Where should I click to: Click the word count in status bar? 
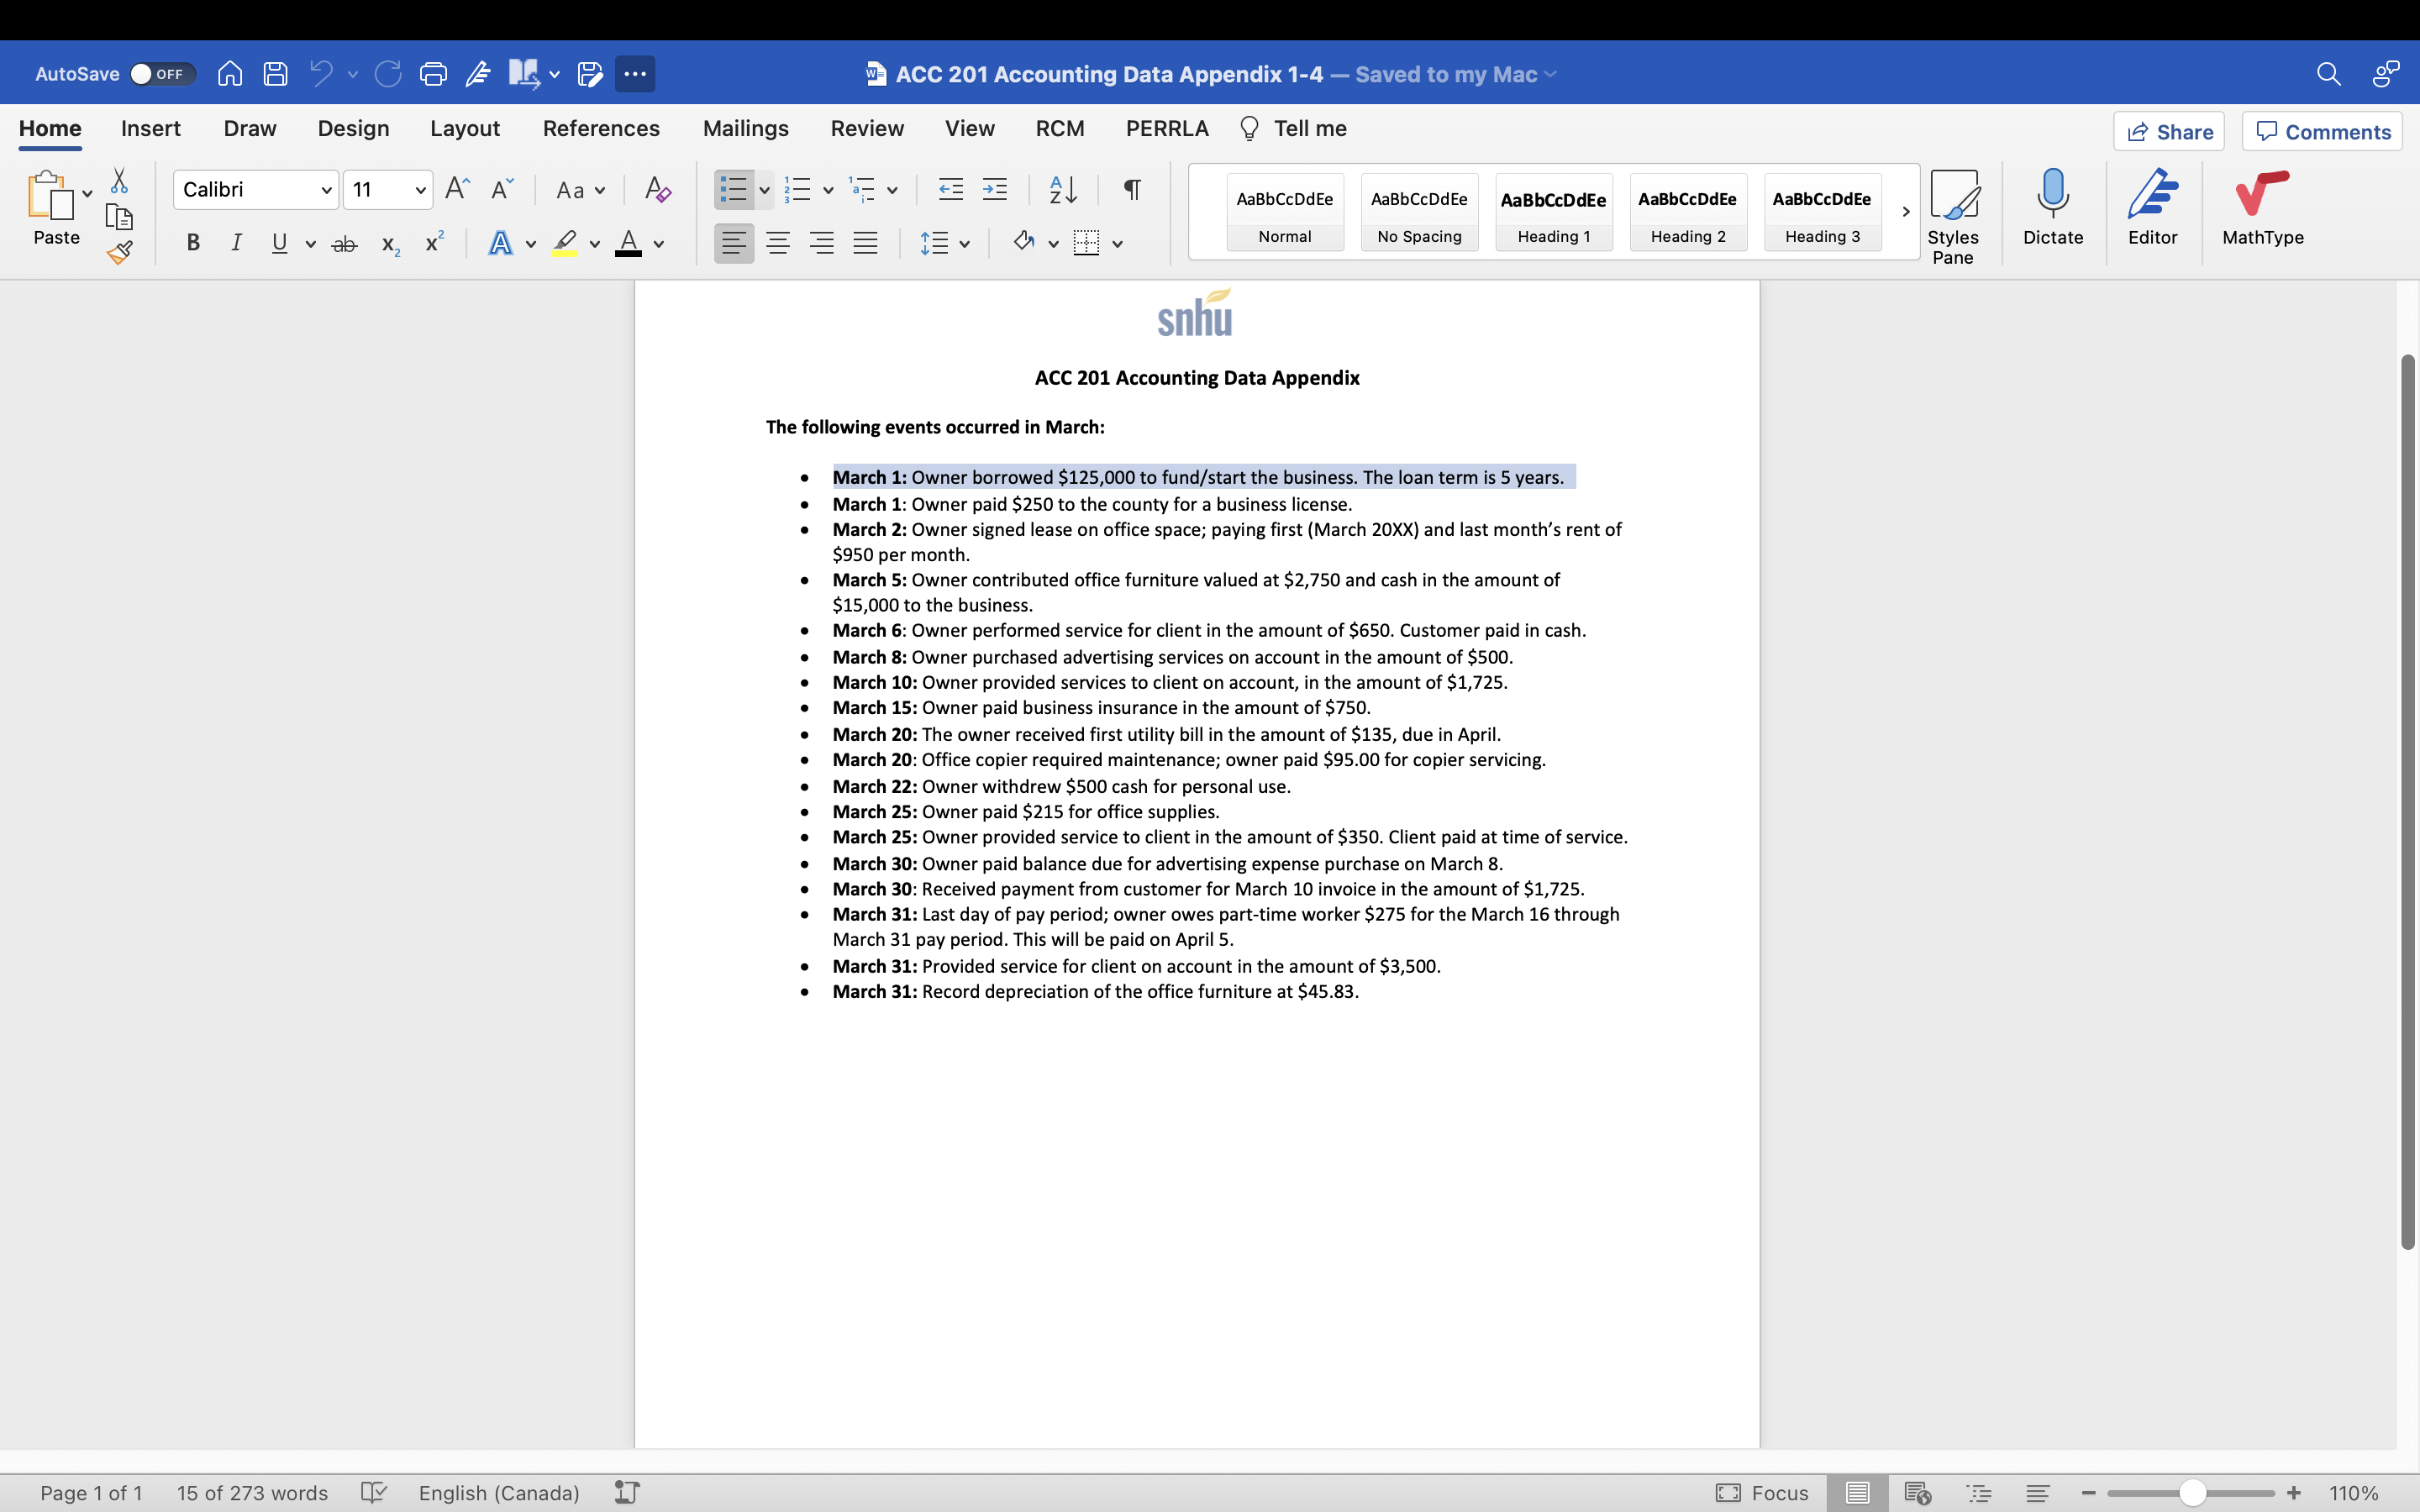[252, 1492]
